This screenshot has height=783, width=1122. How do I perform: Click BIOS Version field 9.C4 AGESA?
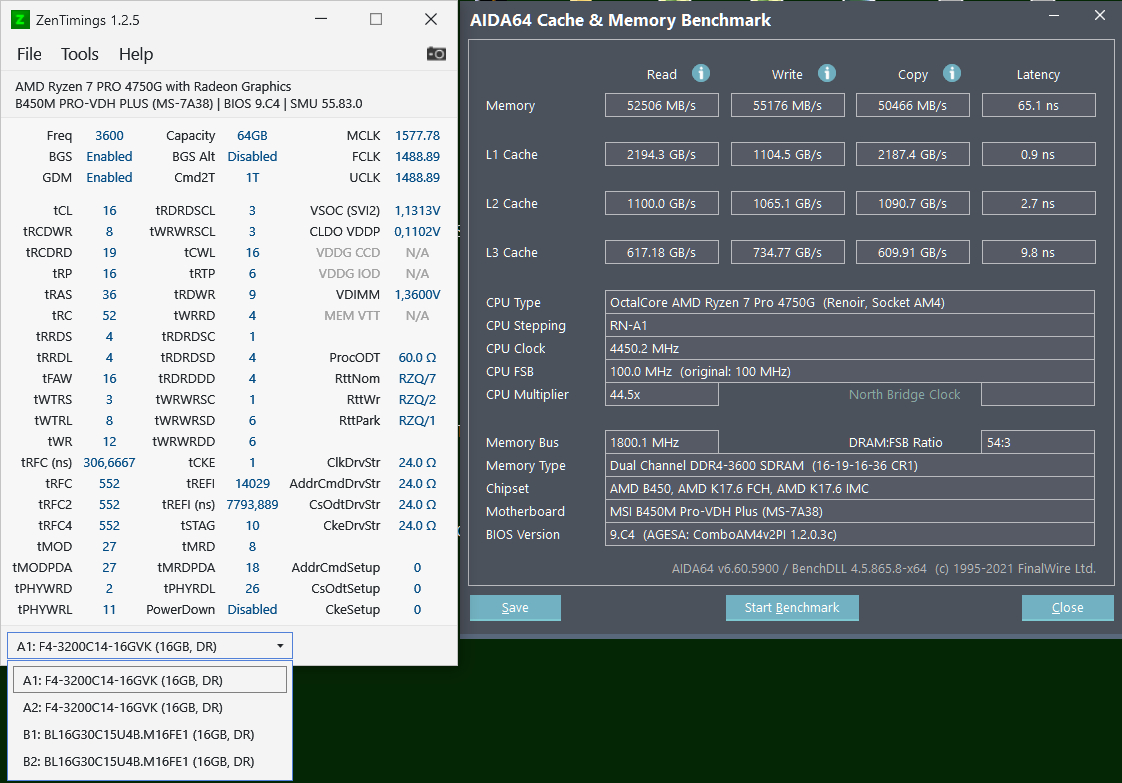849,534
